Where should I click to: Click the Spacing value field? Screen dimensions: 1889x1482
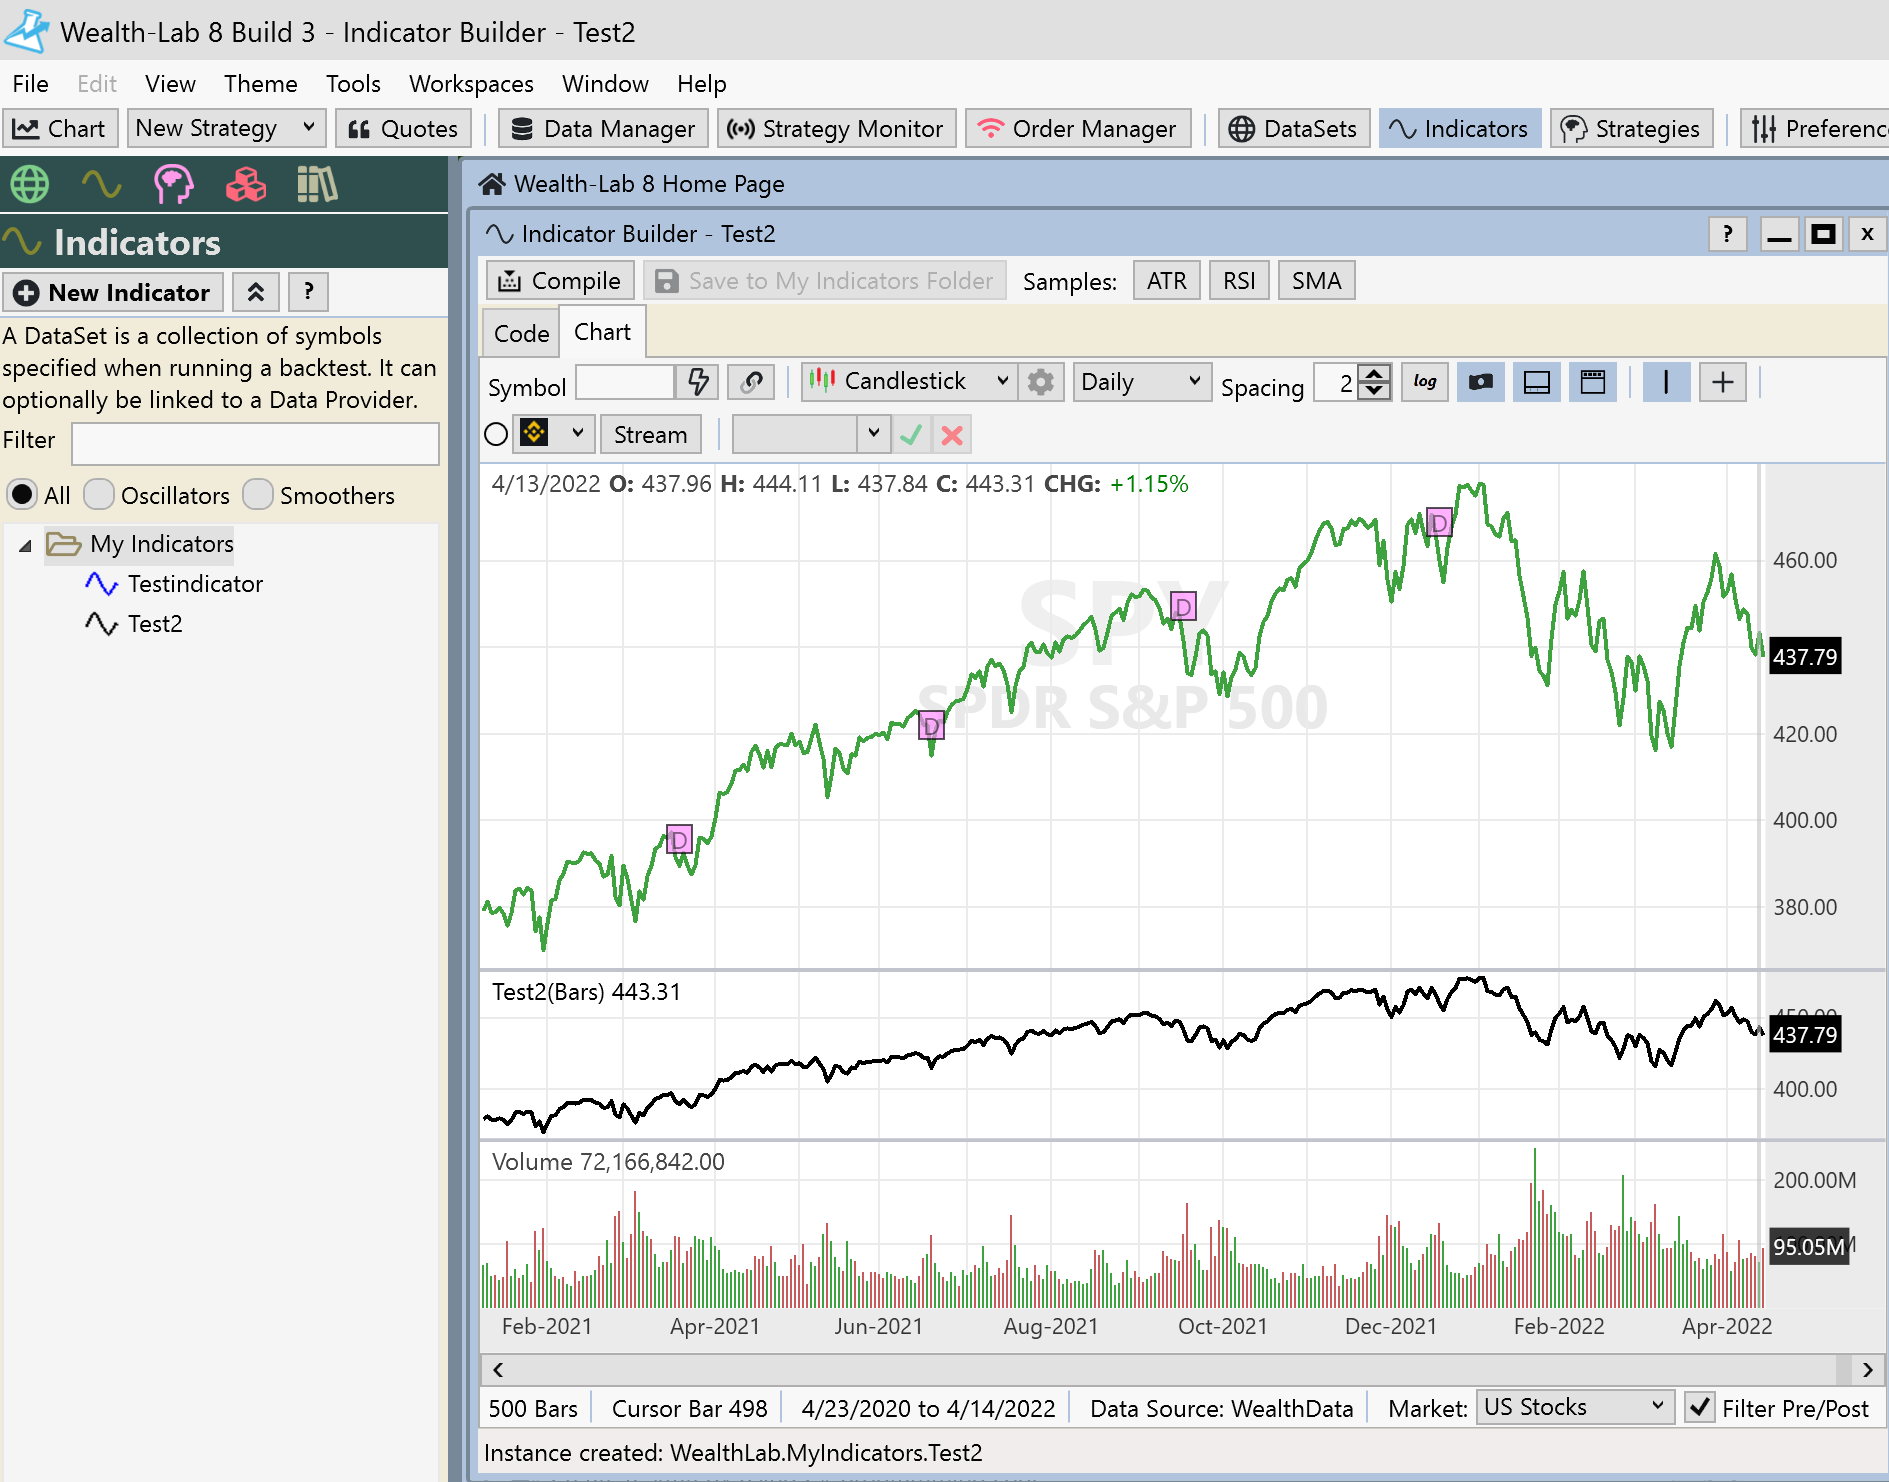(1338, 382)
